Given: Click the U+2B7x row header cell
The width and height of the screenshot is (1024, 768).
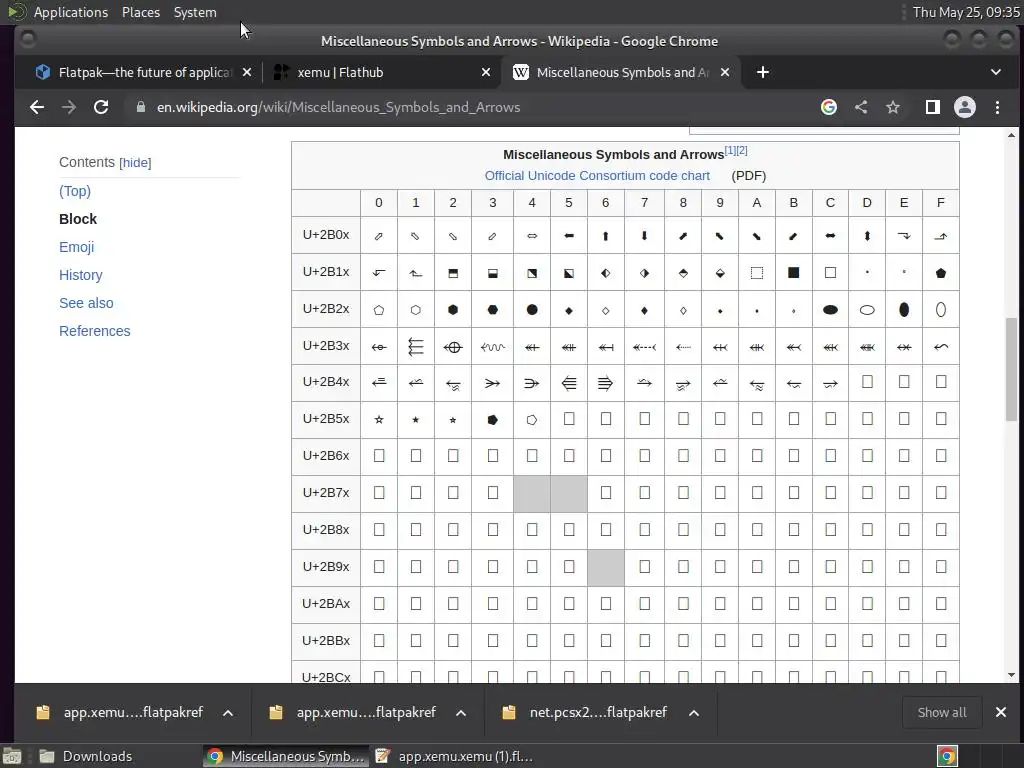Looking at the screenshot, I should pyautogui.click(x=326, y=492).
